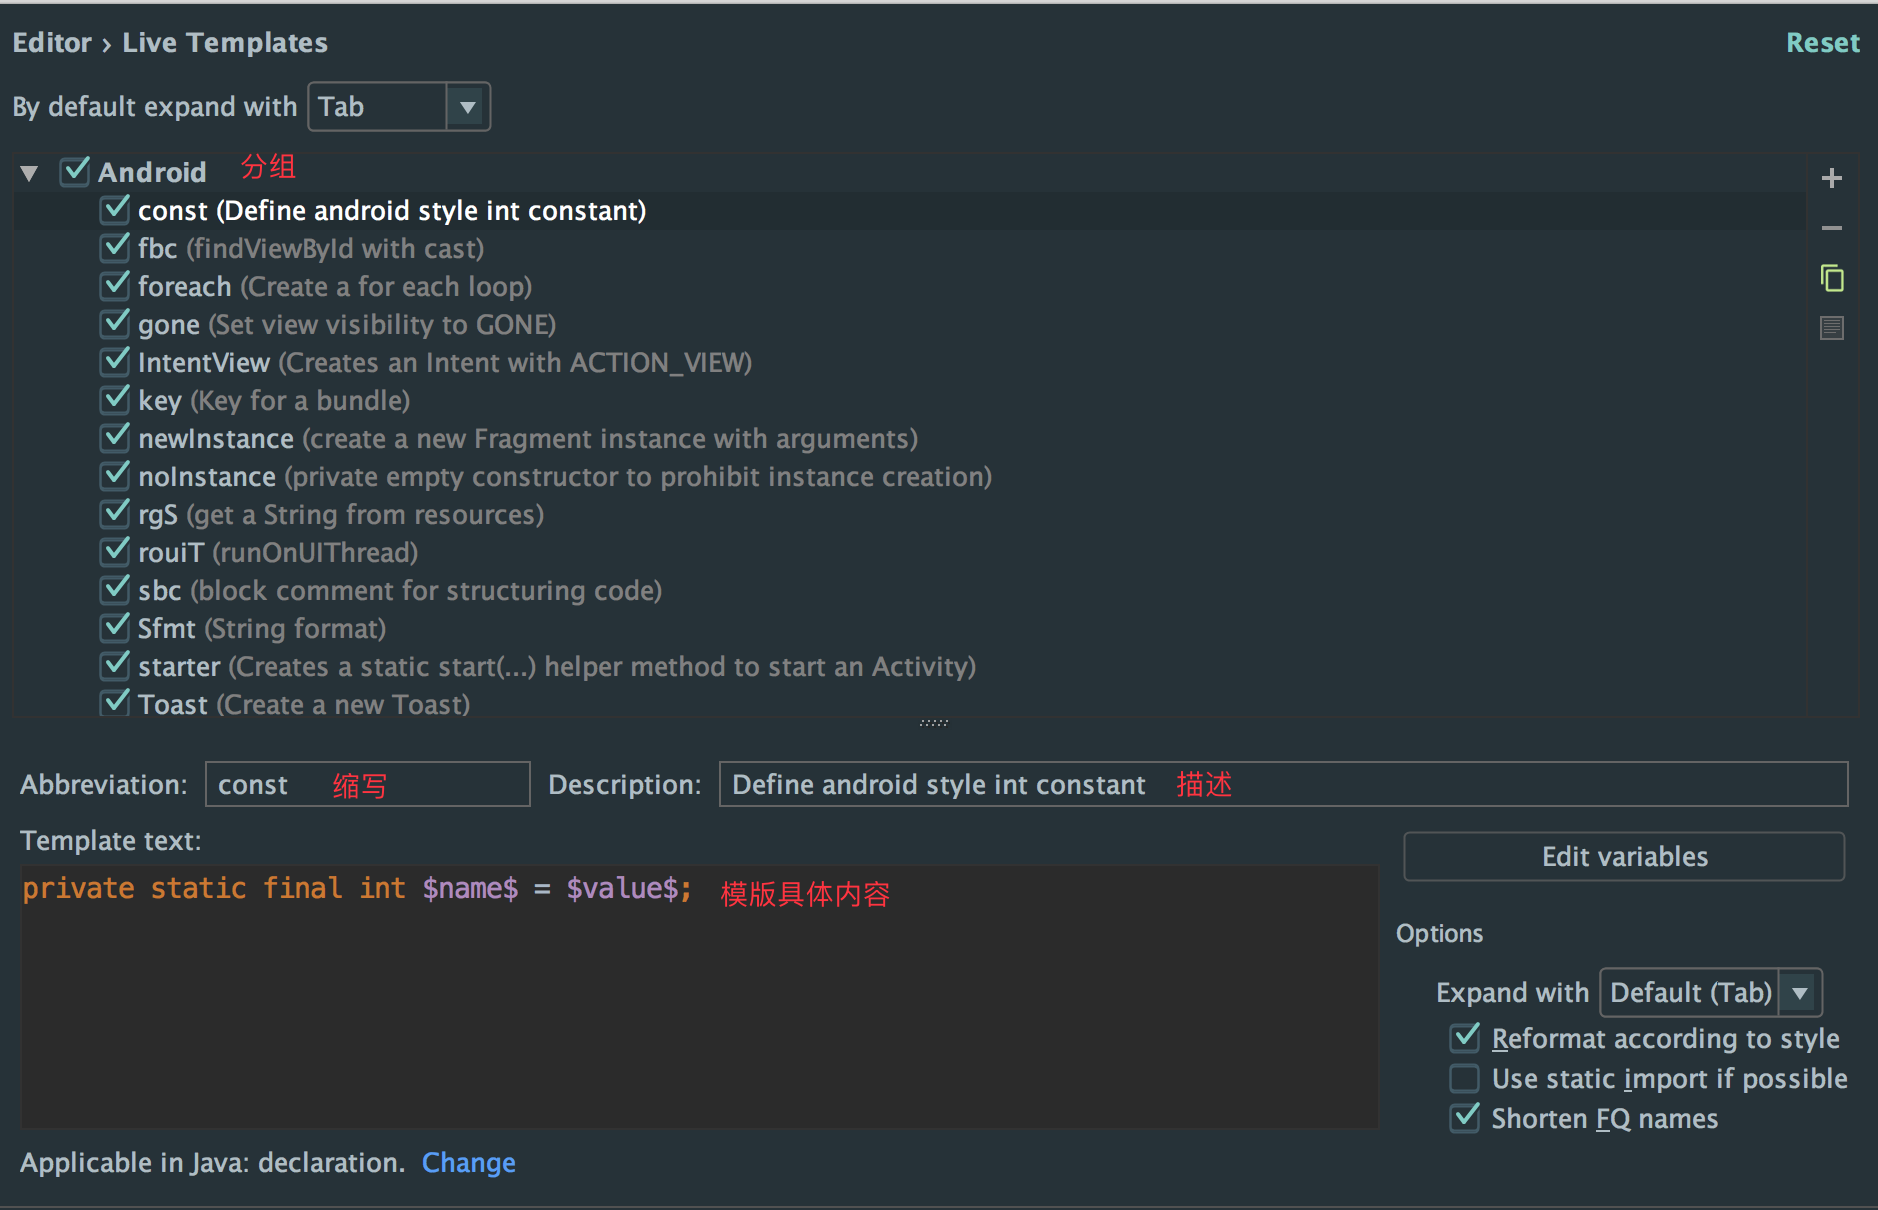
Task: Click the Reset link
Action: (x=1822, y=43)
